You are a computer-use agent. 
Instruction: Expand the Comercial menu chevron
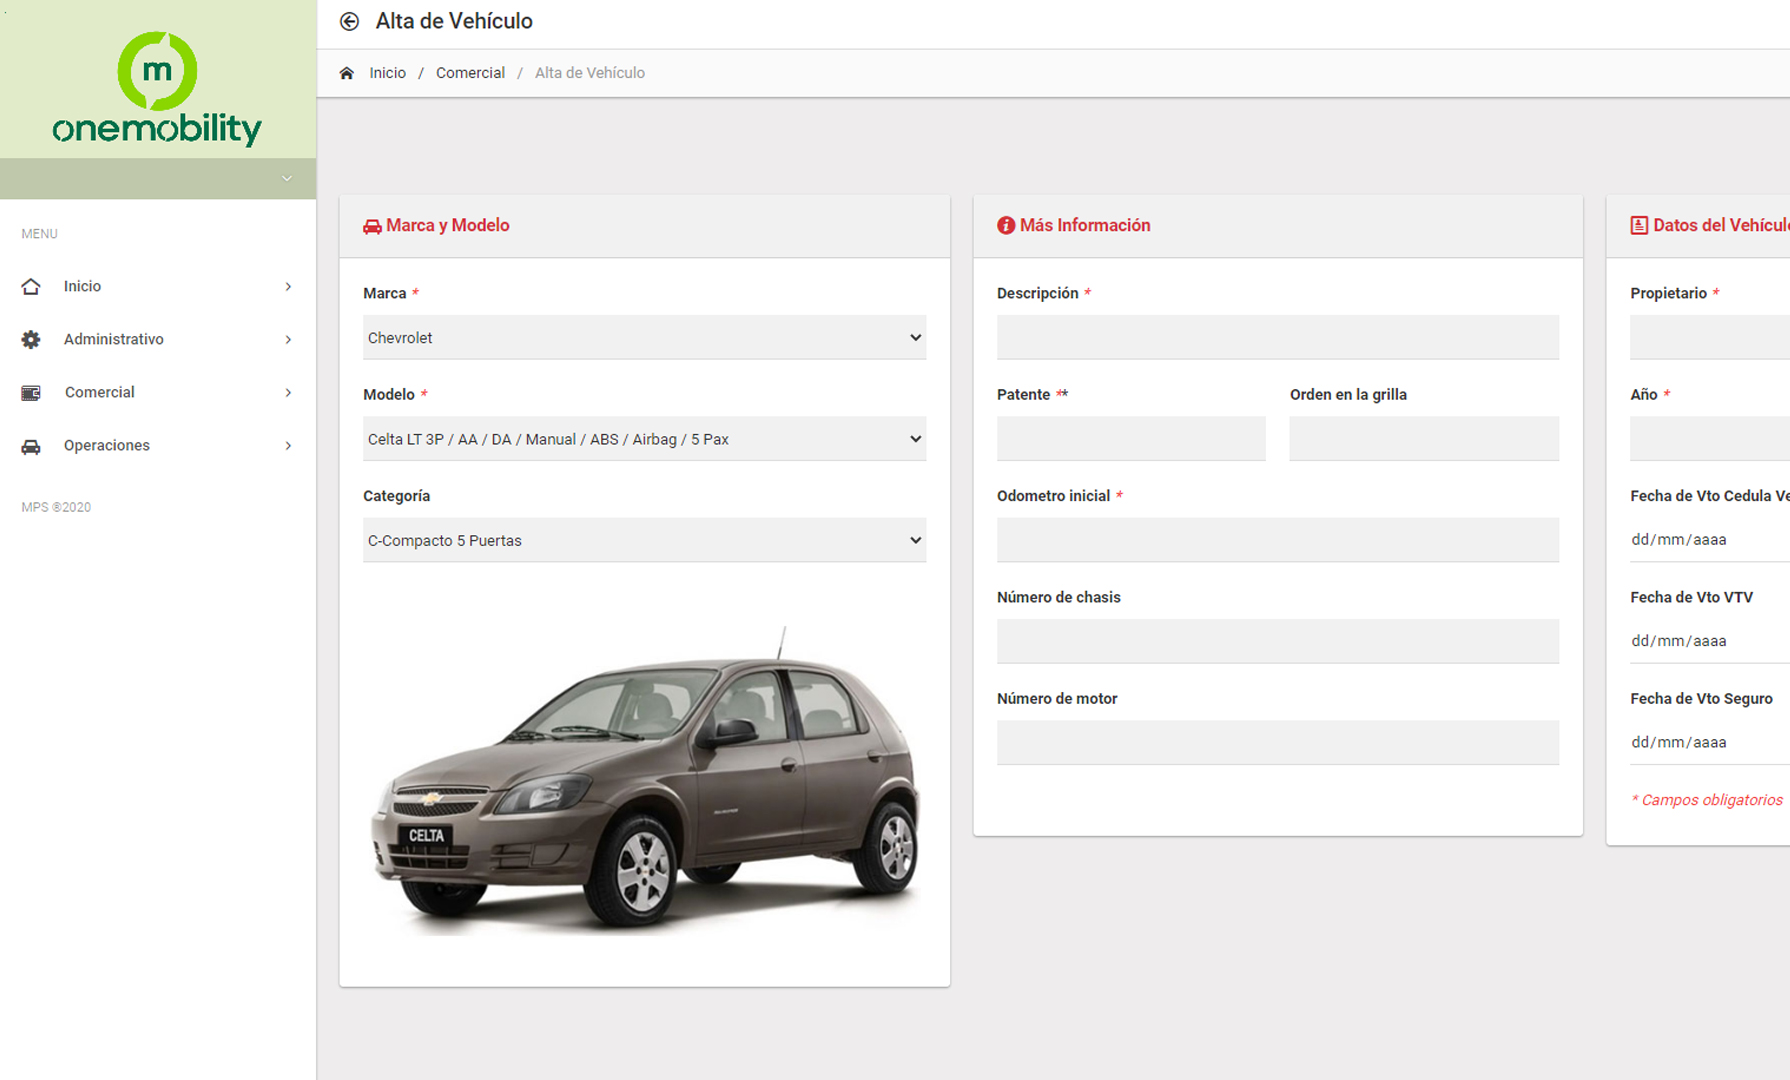pos(288,392)
